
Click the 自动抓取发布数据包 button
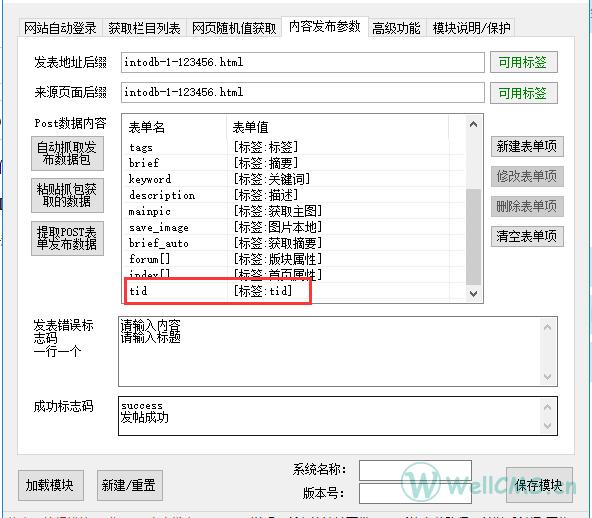(x=67, y=153)
